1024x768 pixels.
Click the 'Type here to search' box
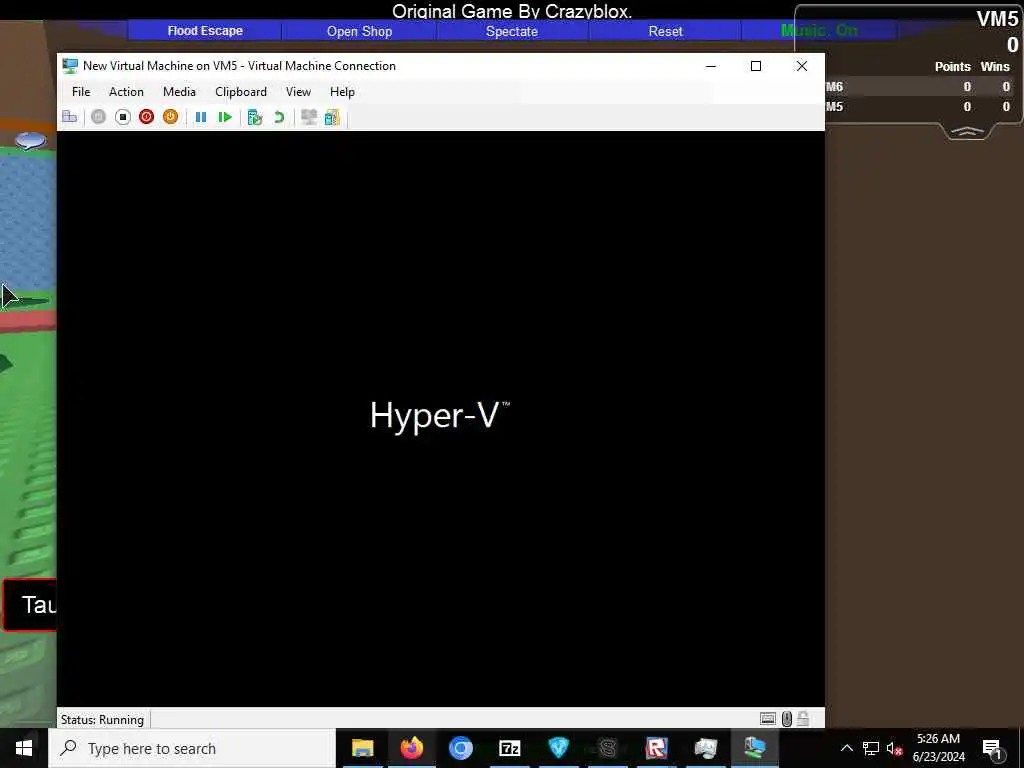pos(192,748)
